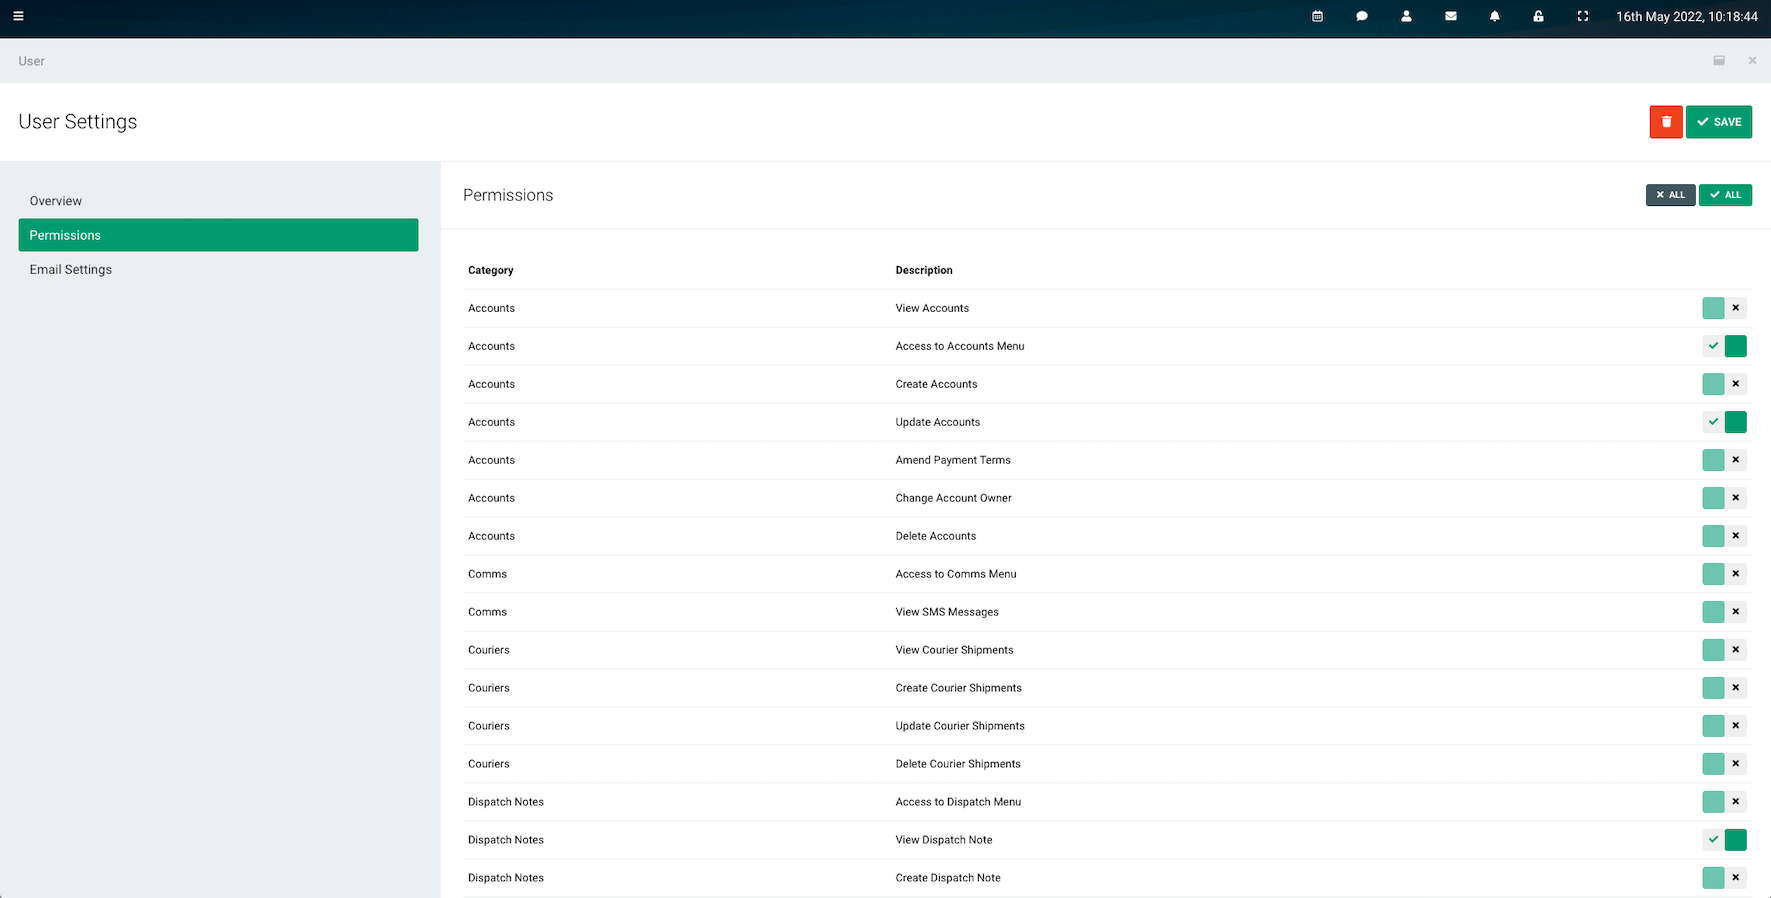Open the chat bubble icon

1362,16
